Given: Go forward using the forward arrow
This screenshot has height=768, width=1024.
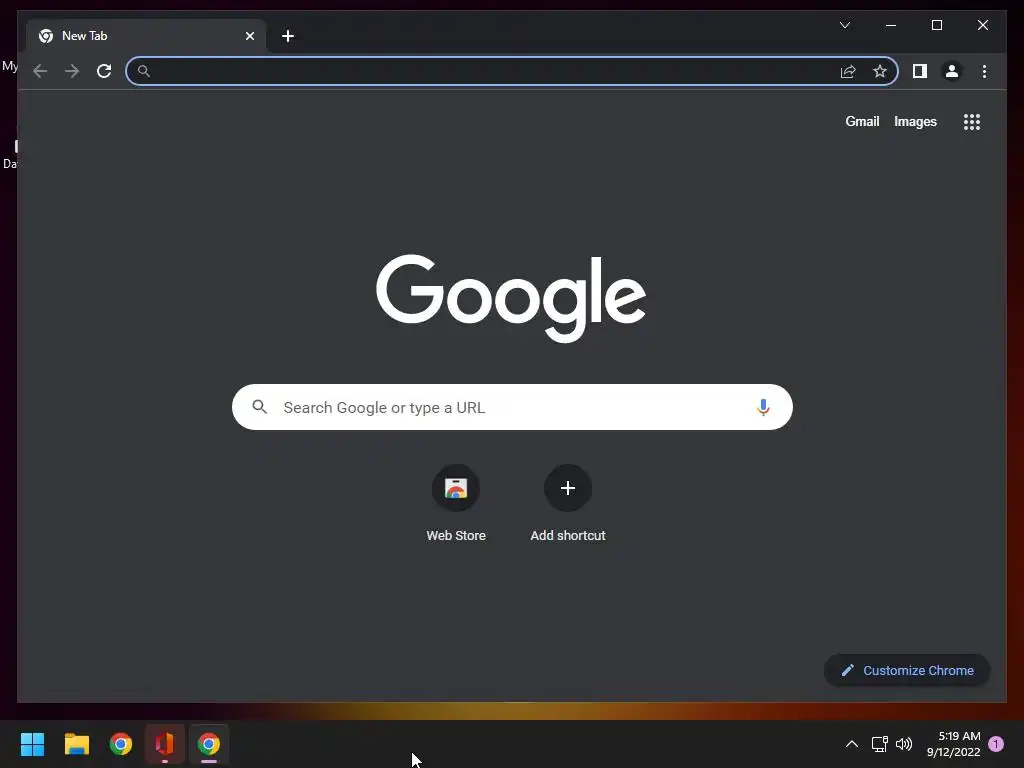Looking at the screenshot, I should (72, 71).
